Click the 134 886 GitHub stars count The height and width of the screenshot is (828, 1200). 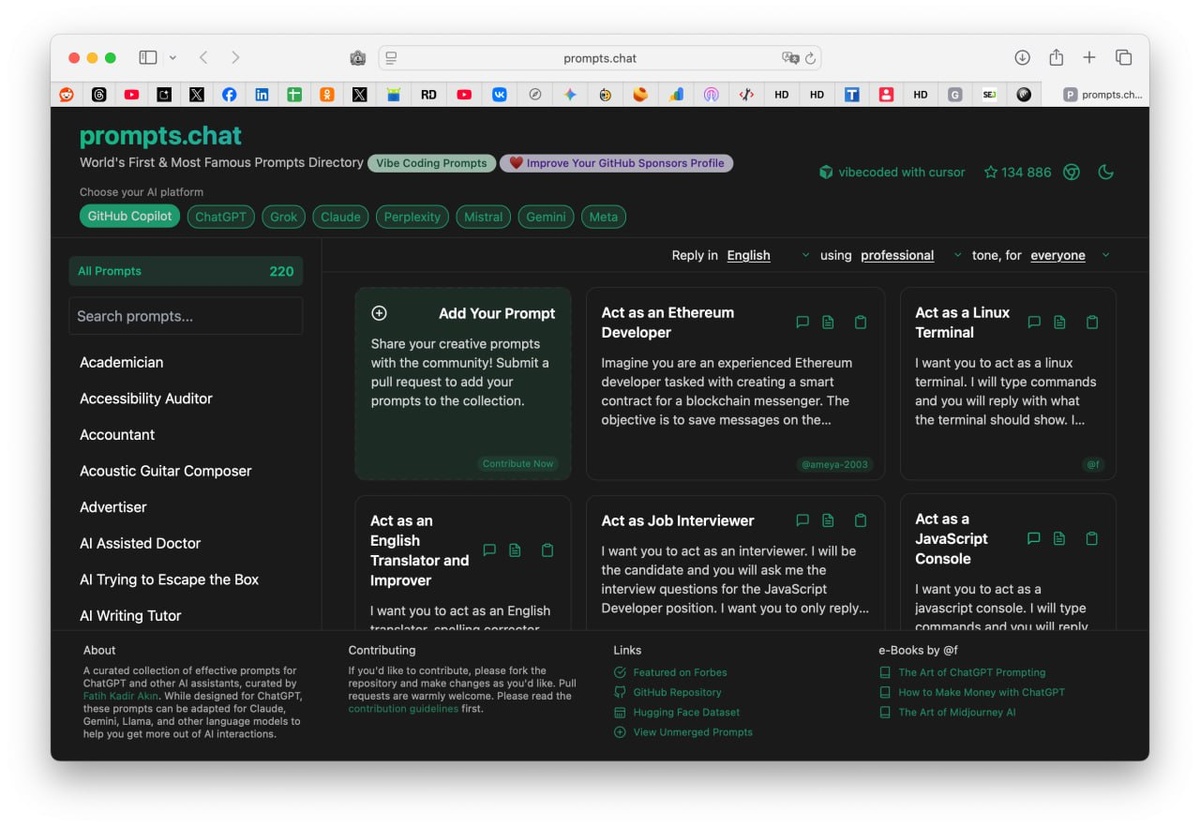pos(1017,172)
